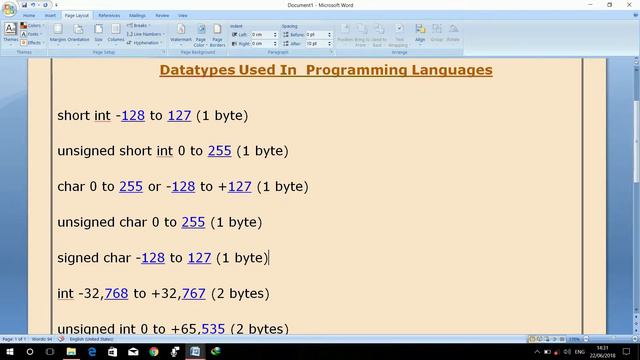
Task: Click English (United States) language indicator
Action: [91, 339]
